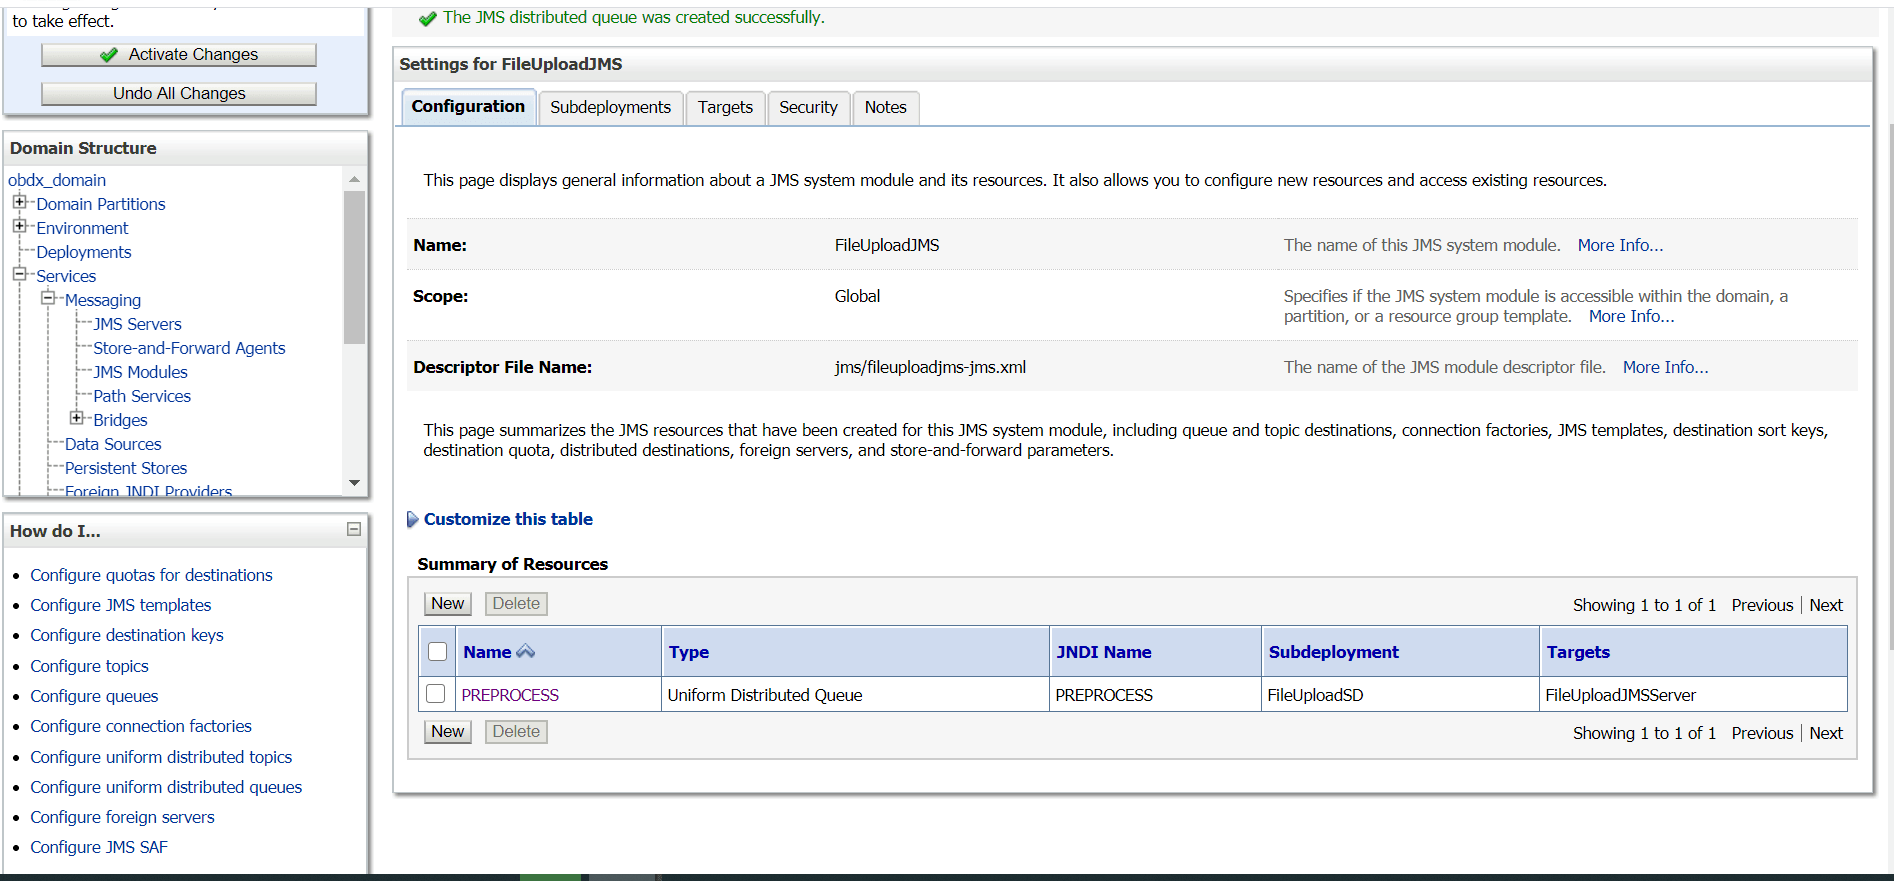The image size is (1894, 881).
Task: Click Delete button above resources table
Action: pyautogui.click(x=516, y=604)
